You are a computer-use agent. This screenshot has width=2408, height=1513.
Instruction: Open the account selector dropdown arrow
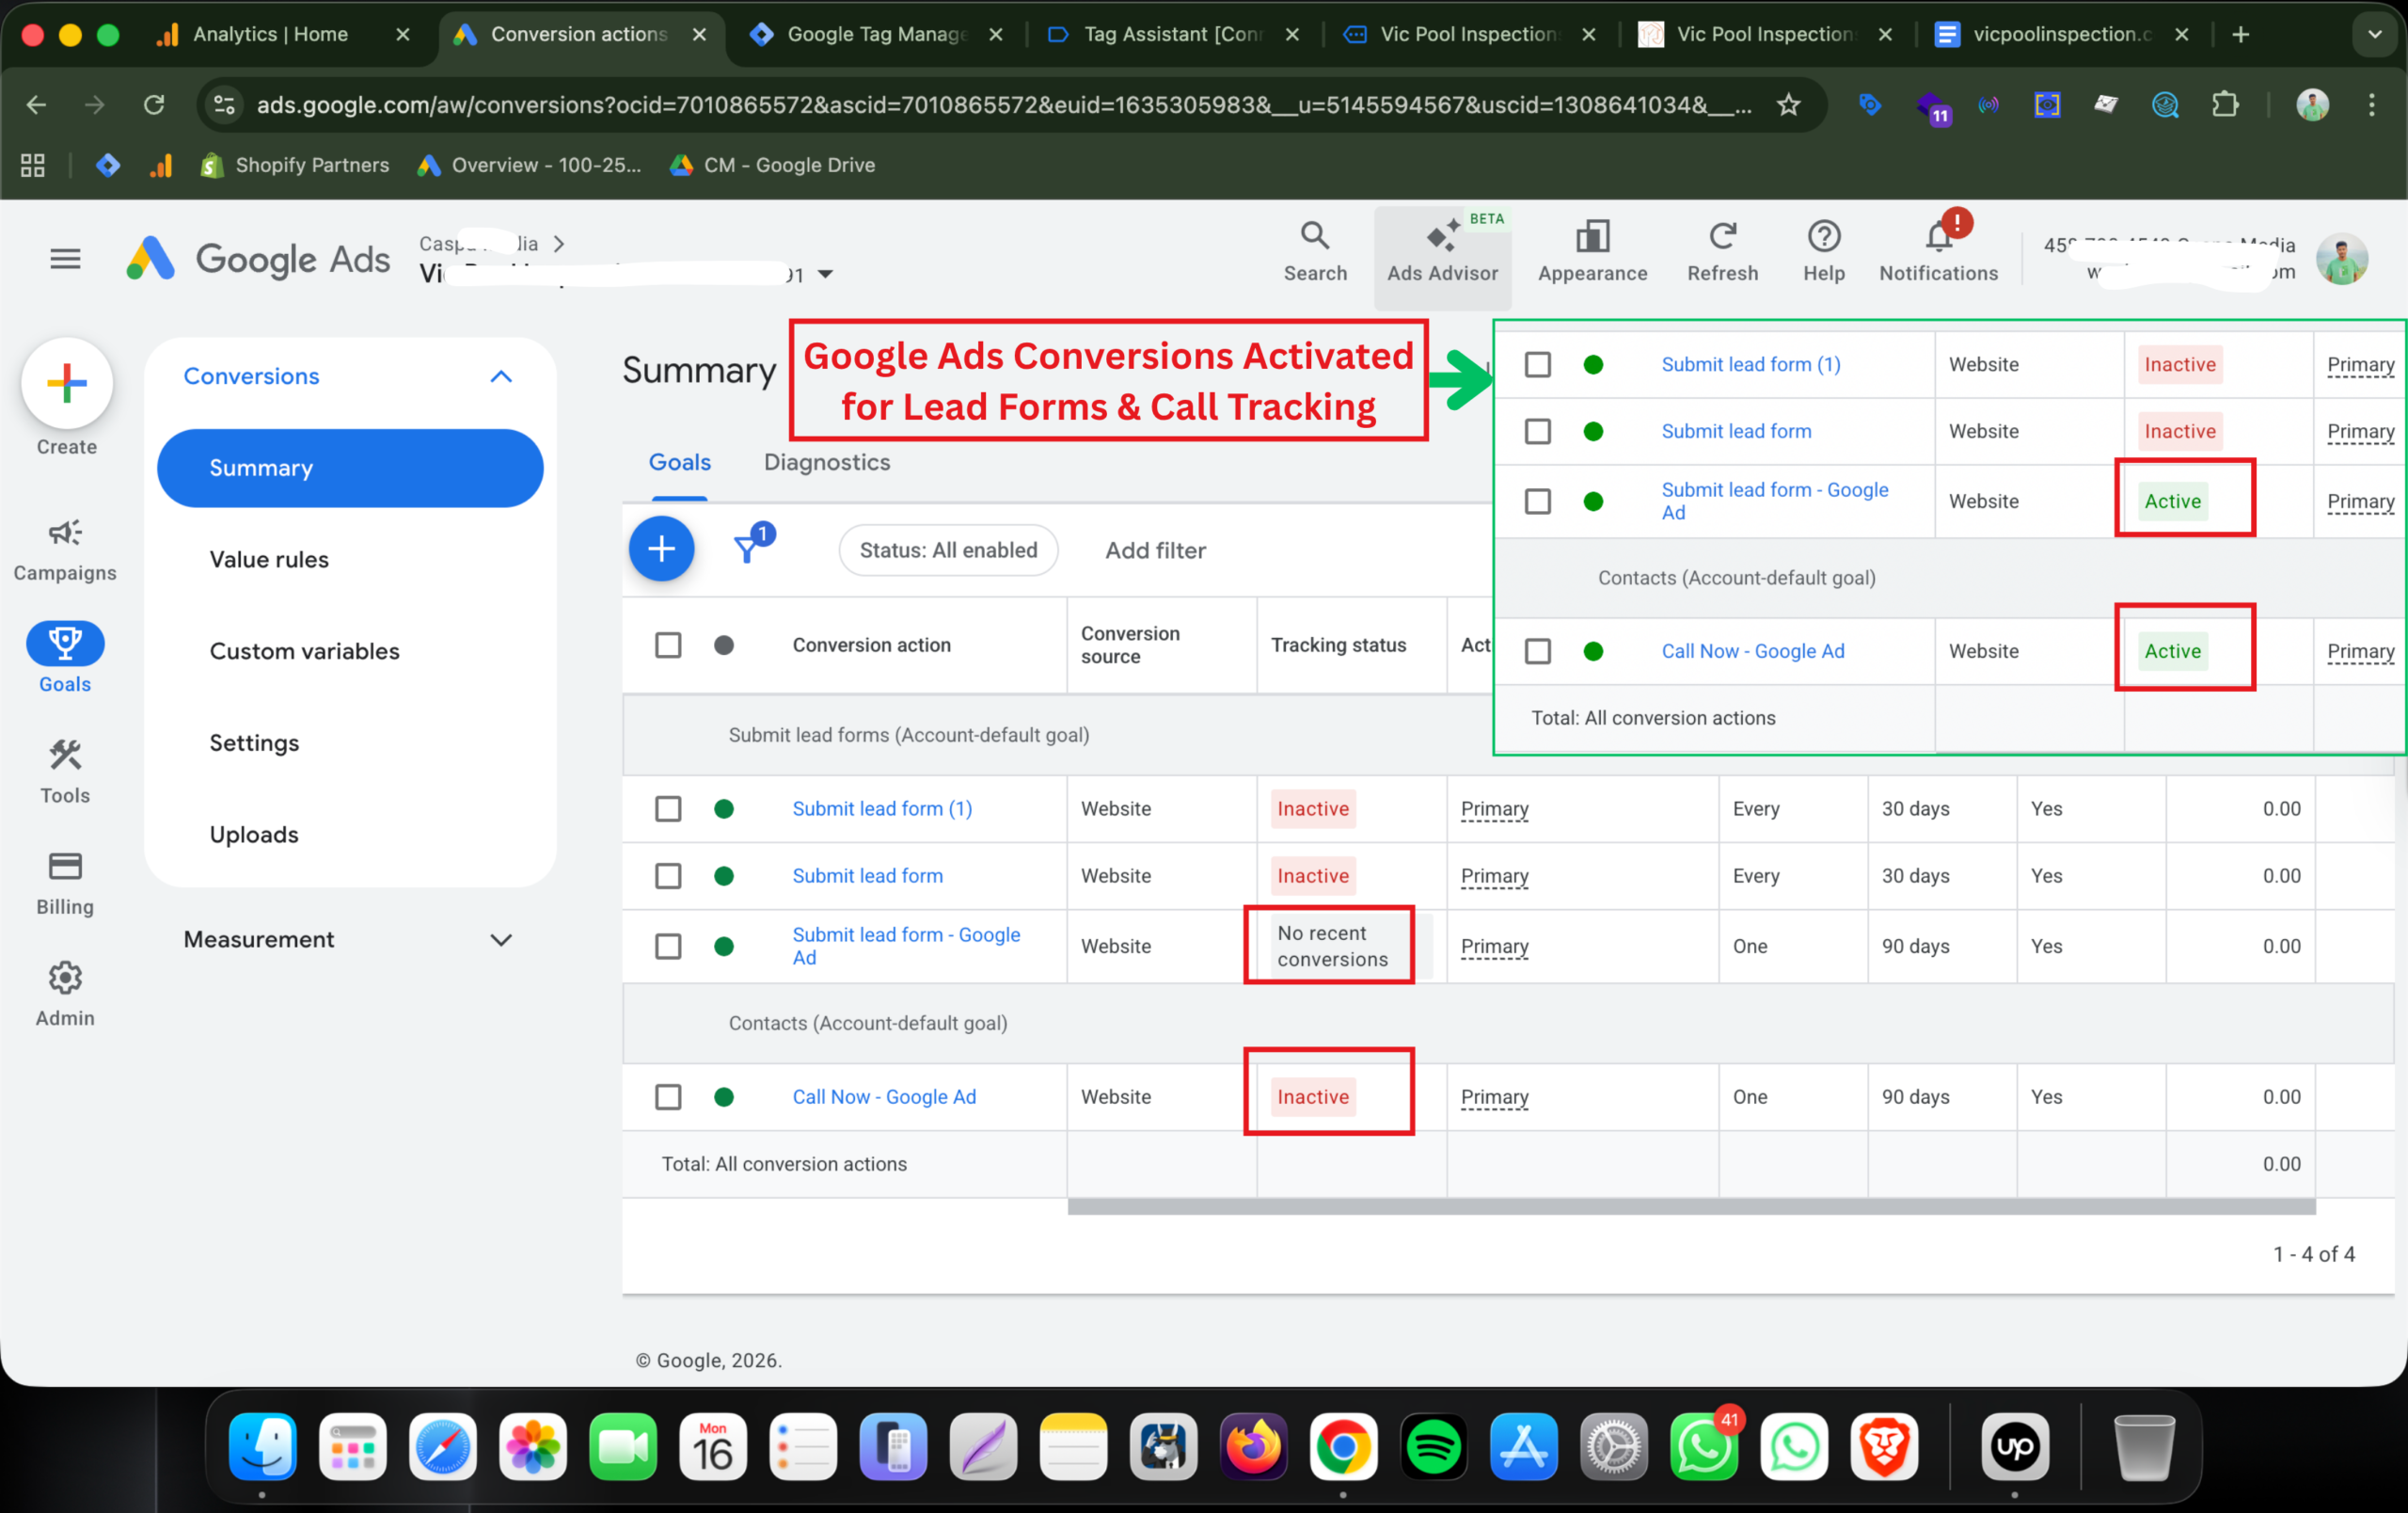click(825, 274)
